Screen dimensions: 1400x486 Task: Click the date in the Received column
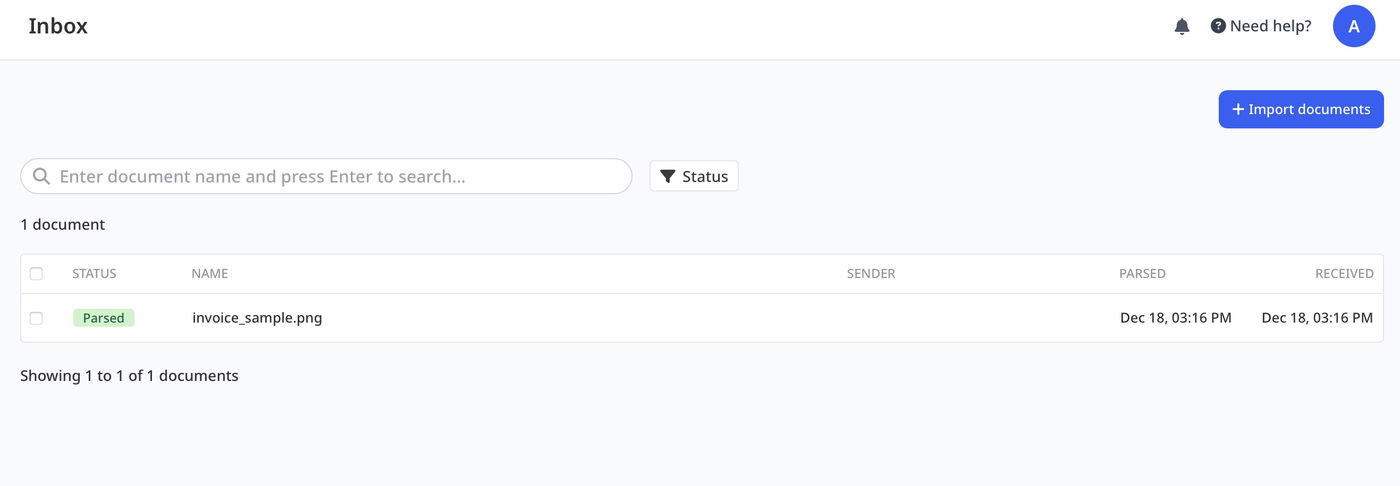[x=1317, y=318]
